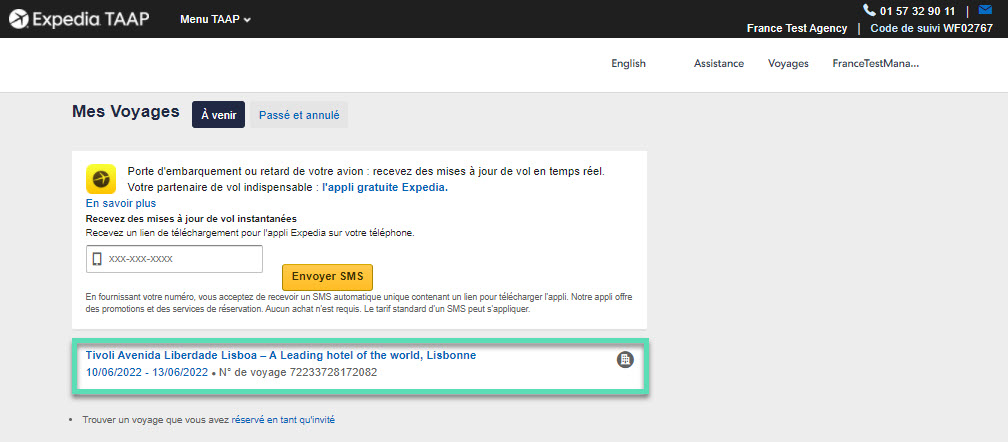The width and height of the screenshot is (1008, 442).
Task: Switch to Passé et annulé tab
Action: 299,115
